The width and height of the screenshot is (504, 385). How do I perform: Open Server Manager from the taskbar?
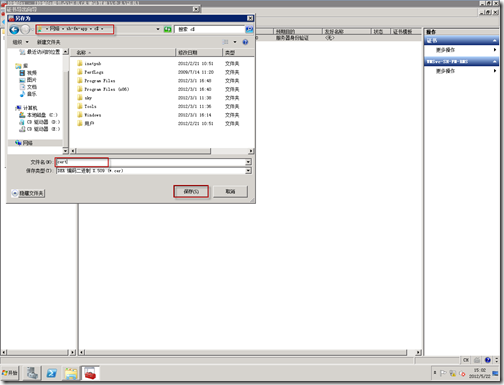pos(32,373)
